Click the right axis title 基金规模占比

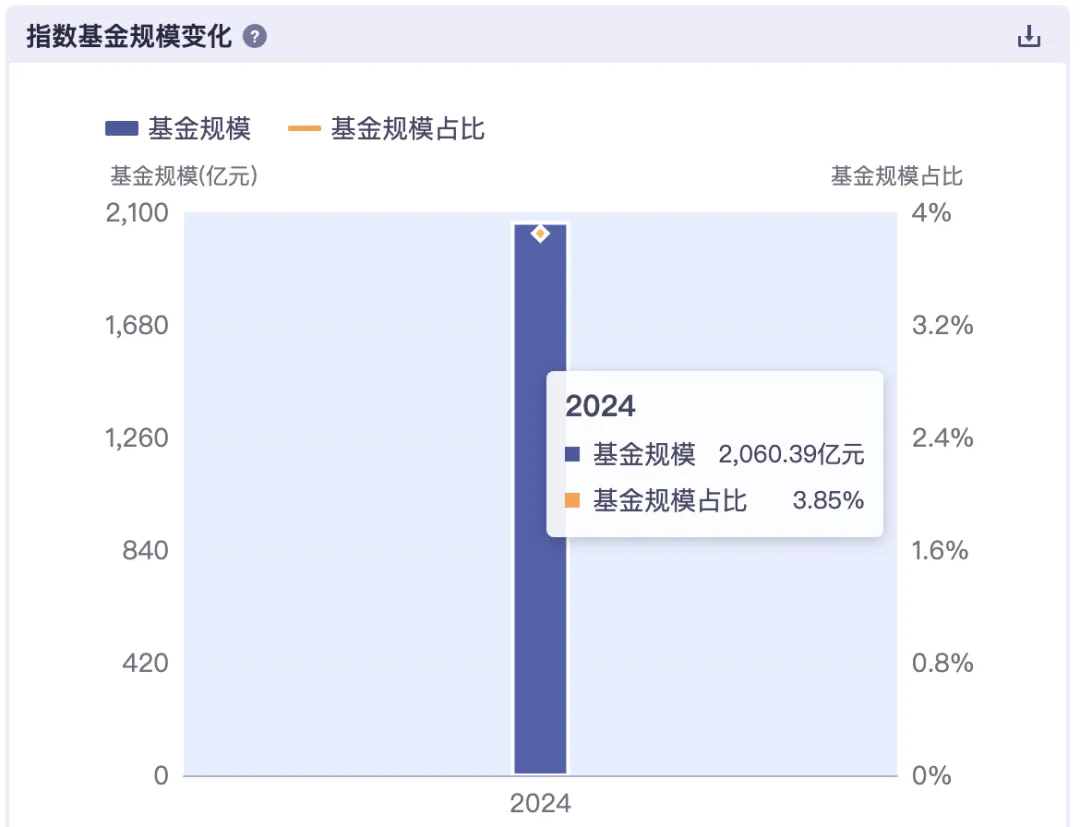(896, 176)
